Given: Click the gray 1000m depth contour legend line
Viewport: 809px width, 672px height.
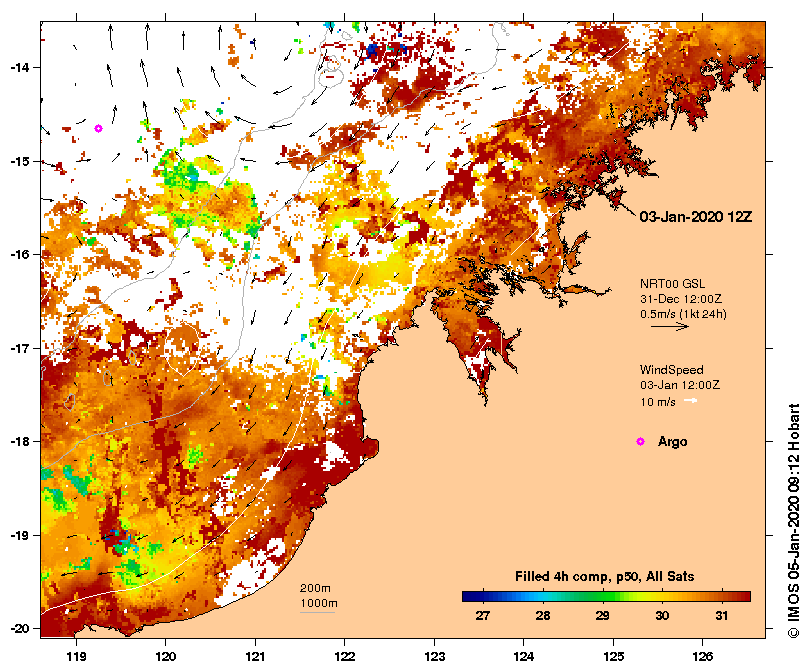Looking at the screenshot, I should [x=317, y=613].
